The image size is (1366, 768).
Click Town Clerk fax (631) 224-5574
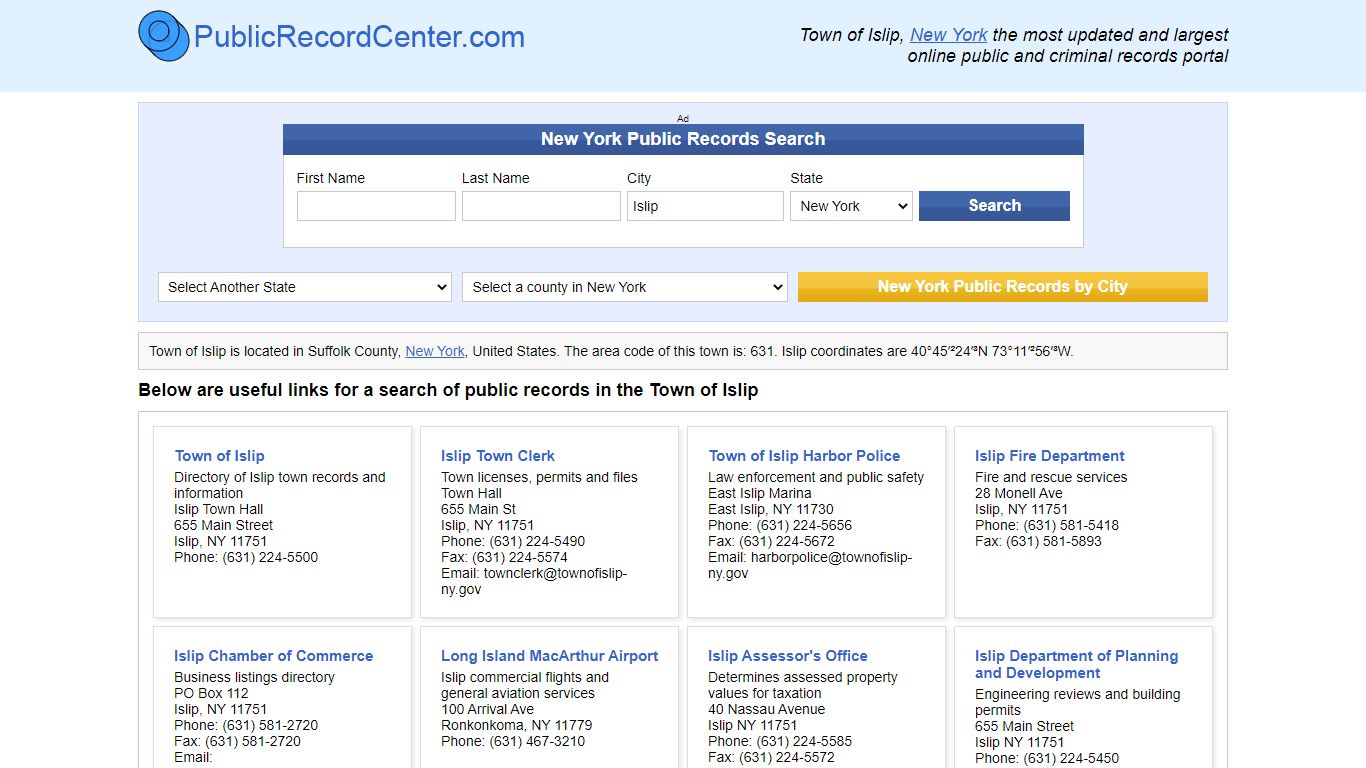pyautogui.click(x=520, y=557)
